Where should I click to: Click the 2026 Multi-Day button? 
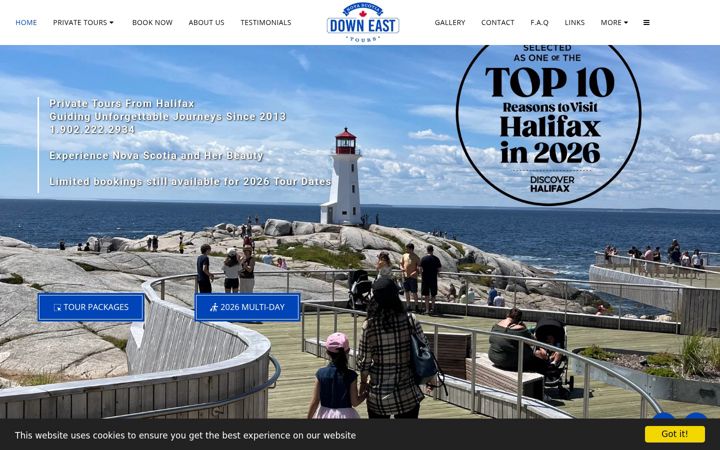[x=248, y=307]
